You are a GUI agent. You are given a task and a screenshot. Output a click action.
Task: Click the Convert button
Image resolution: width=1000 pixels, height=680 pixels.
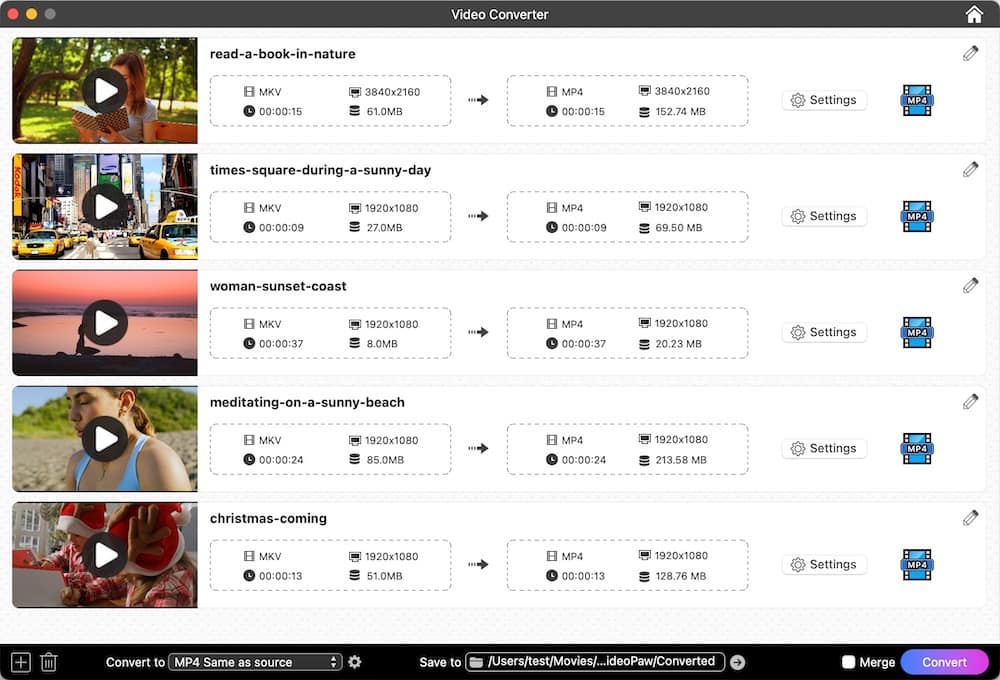[x=944, y=661]
